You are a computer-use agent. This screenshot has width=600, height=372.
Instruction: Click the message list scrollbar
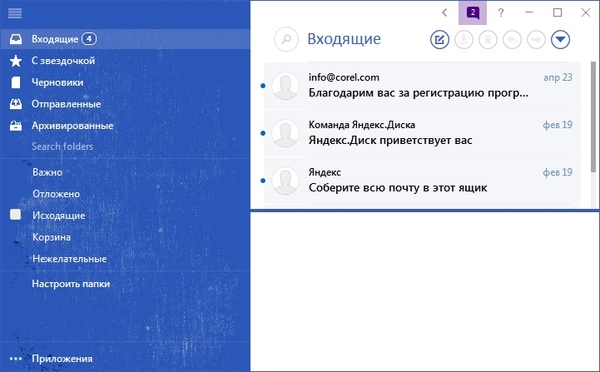[593, 117]
